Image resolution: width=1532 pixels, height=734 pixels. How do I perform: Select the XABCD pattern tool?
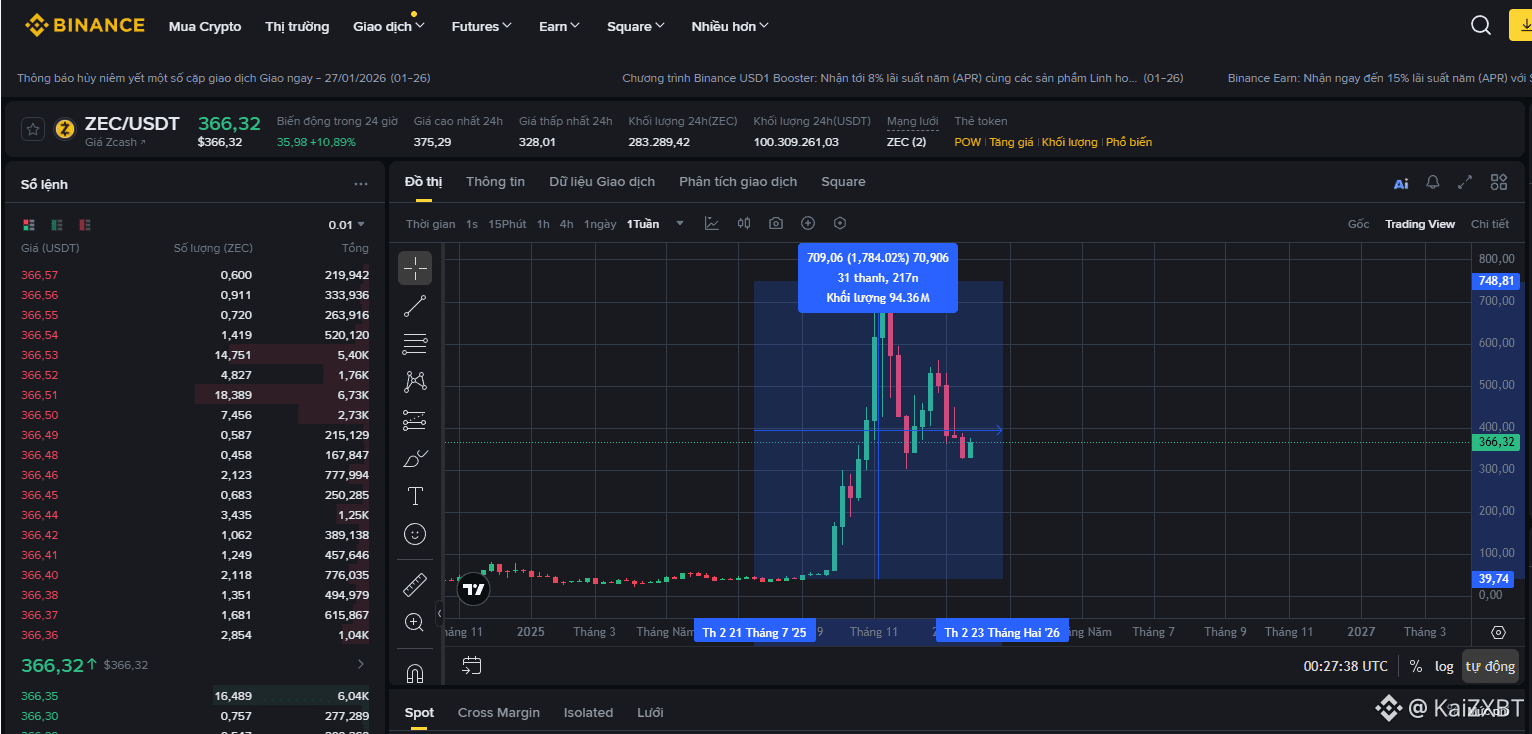(x=415, y=382)
